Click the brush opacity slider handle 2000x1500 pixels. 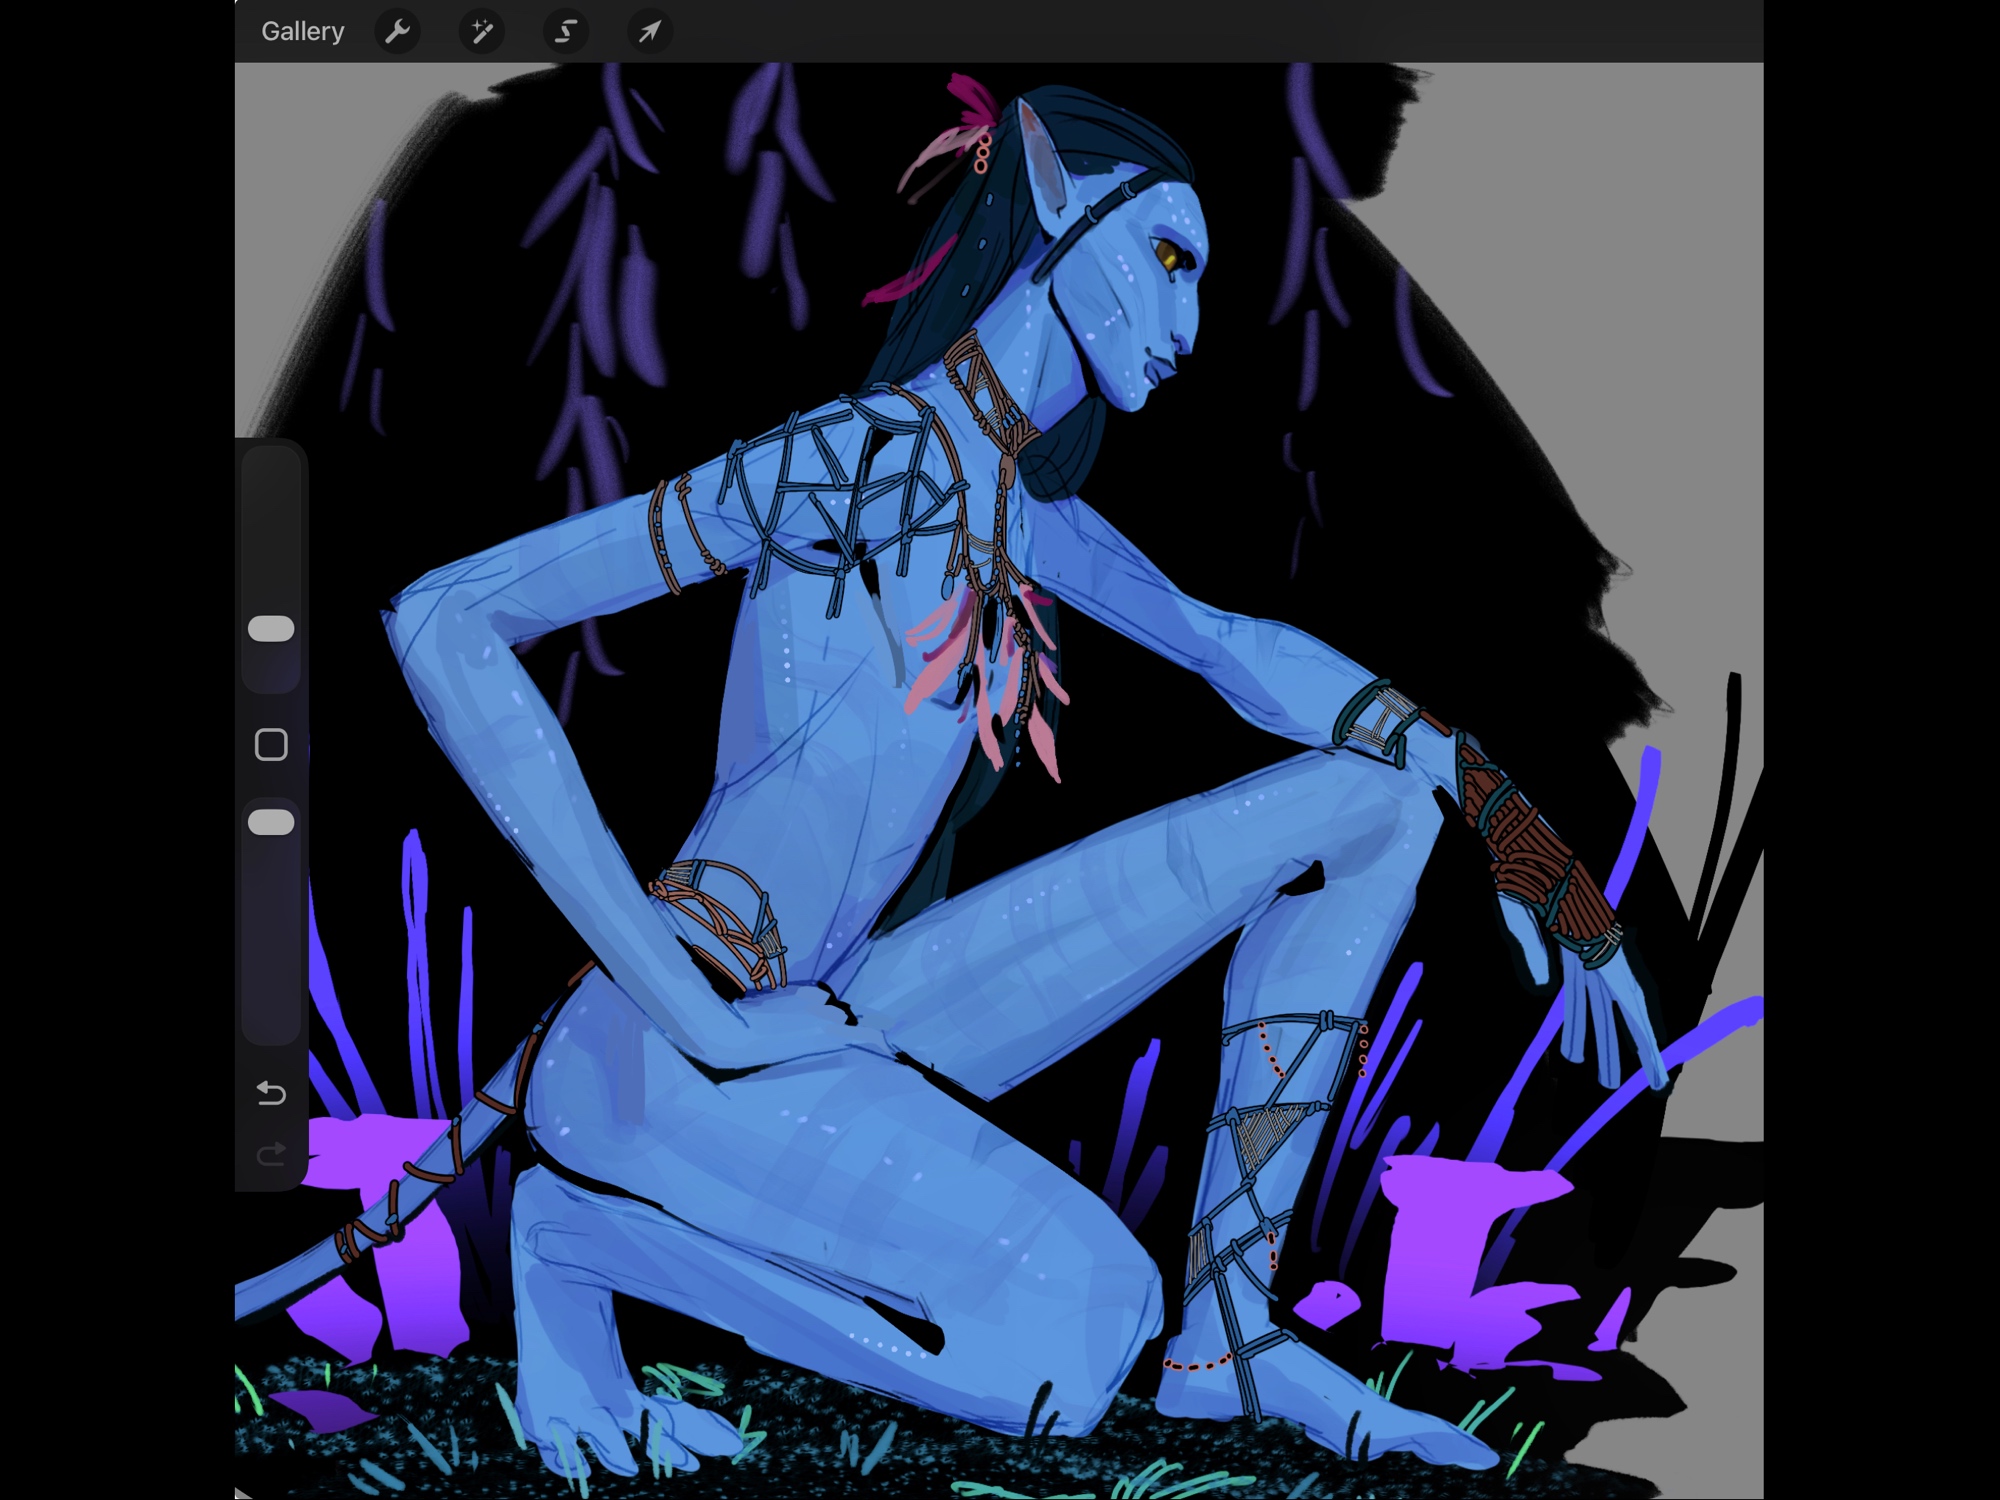271,822
